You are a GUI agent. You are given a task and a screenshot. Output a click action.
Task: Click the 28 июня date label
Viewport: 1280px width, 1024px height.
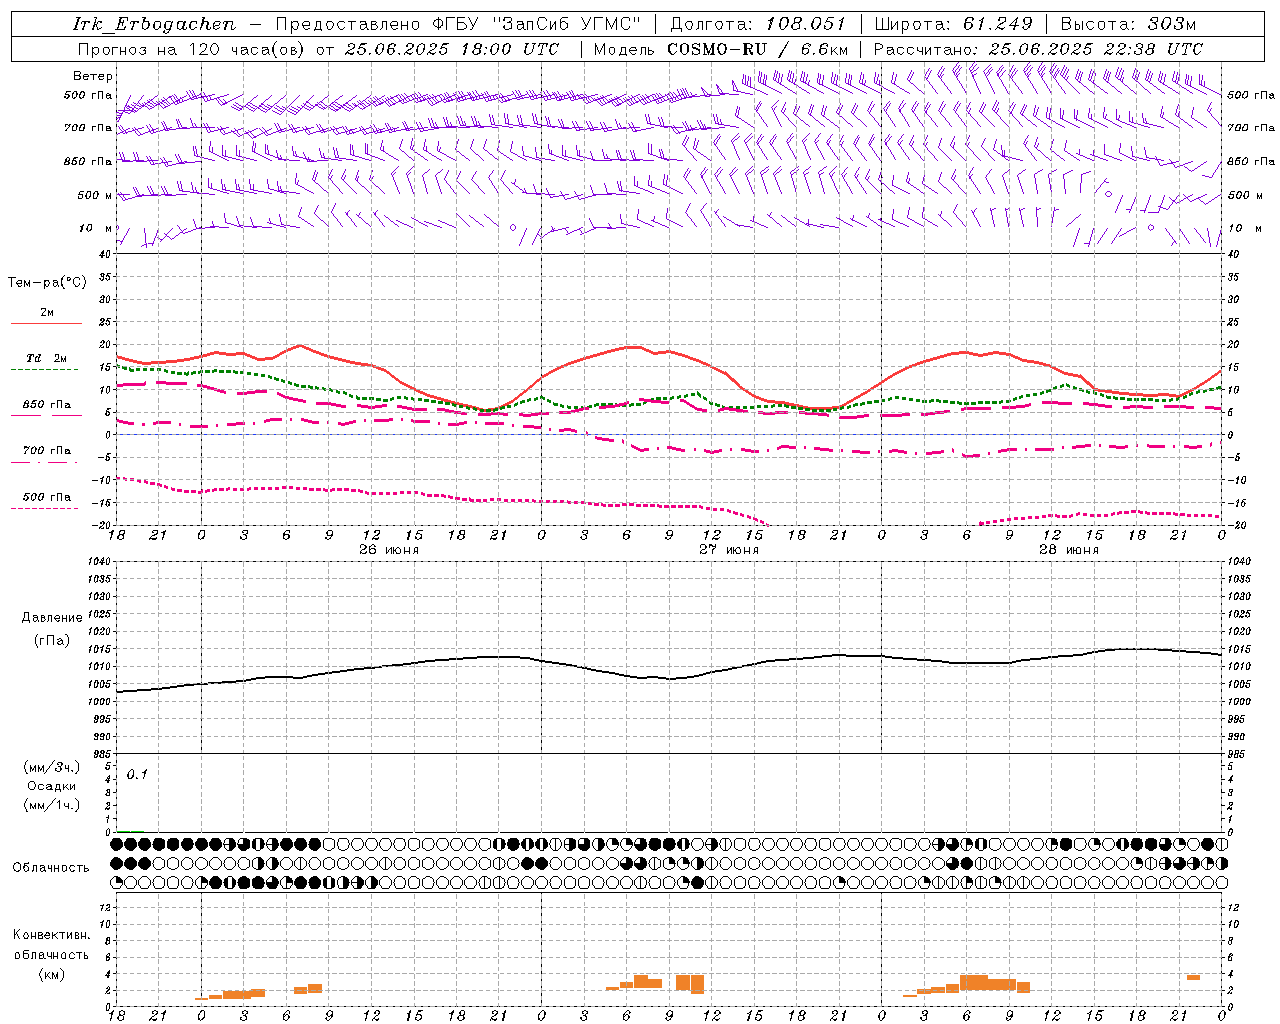1068,550
